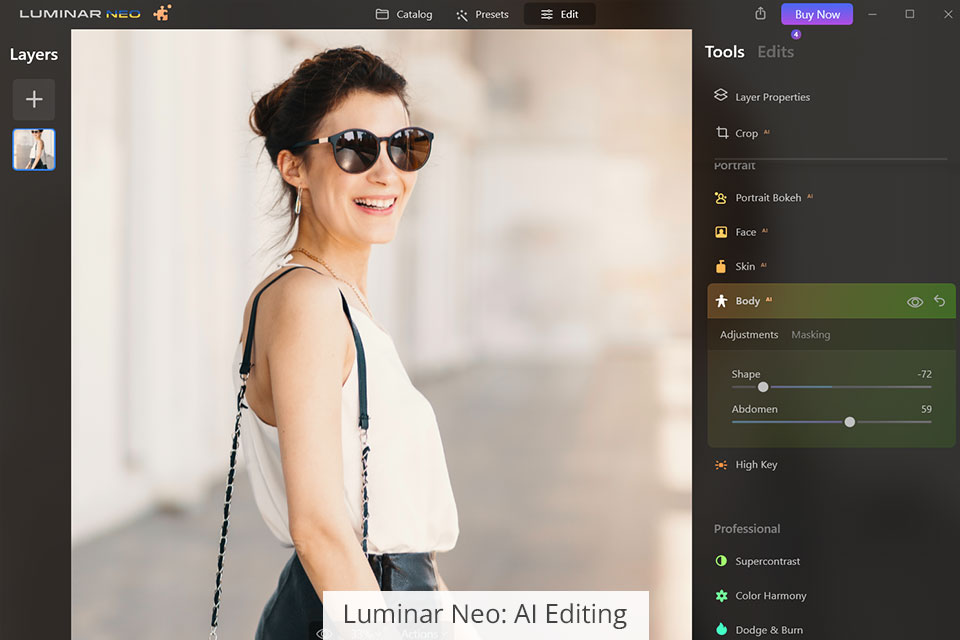Reset Body tool adjustments arrow
960x640 pixels.
pos(939,301)
